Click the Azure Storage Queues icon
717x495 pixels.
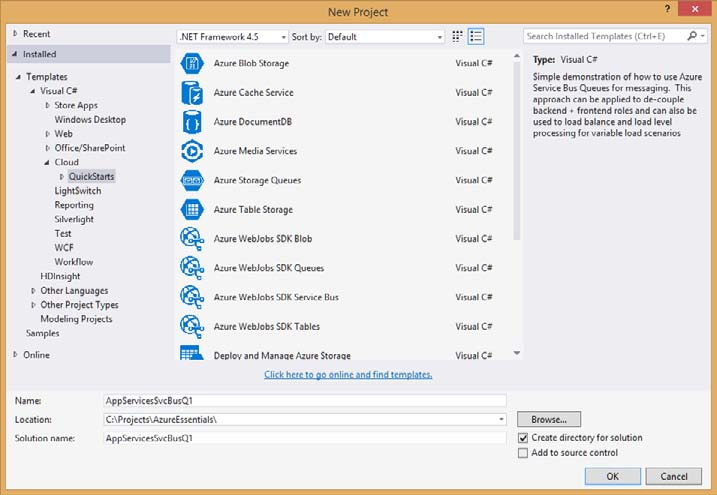pyautogui.click(x=192, y=180)
